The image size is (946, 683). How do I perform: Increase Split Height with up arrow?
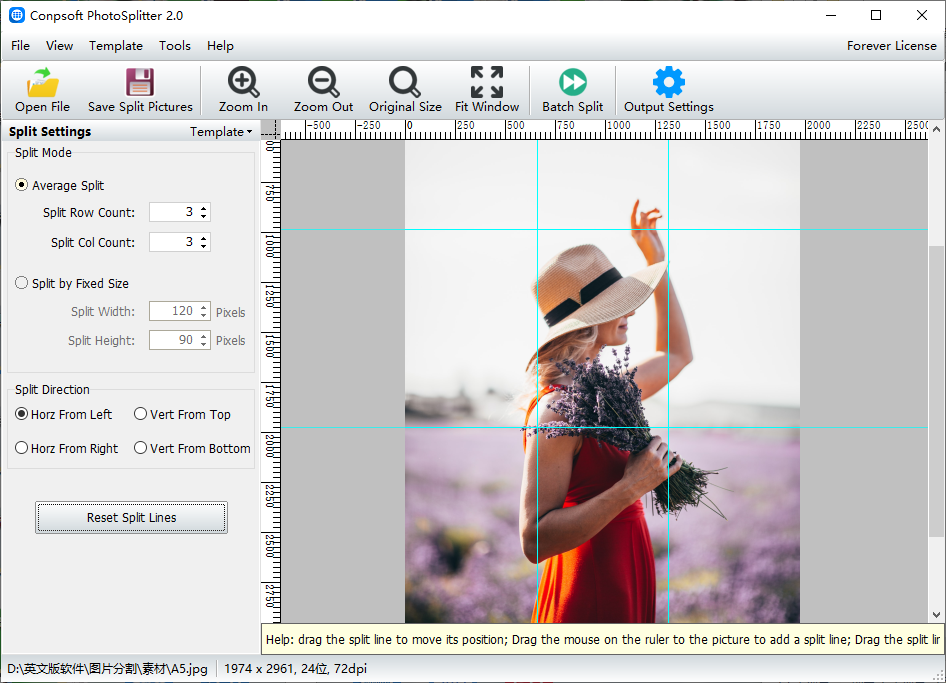click(204, 336)
